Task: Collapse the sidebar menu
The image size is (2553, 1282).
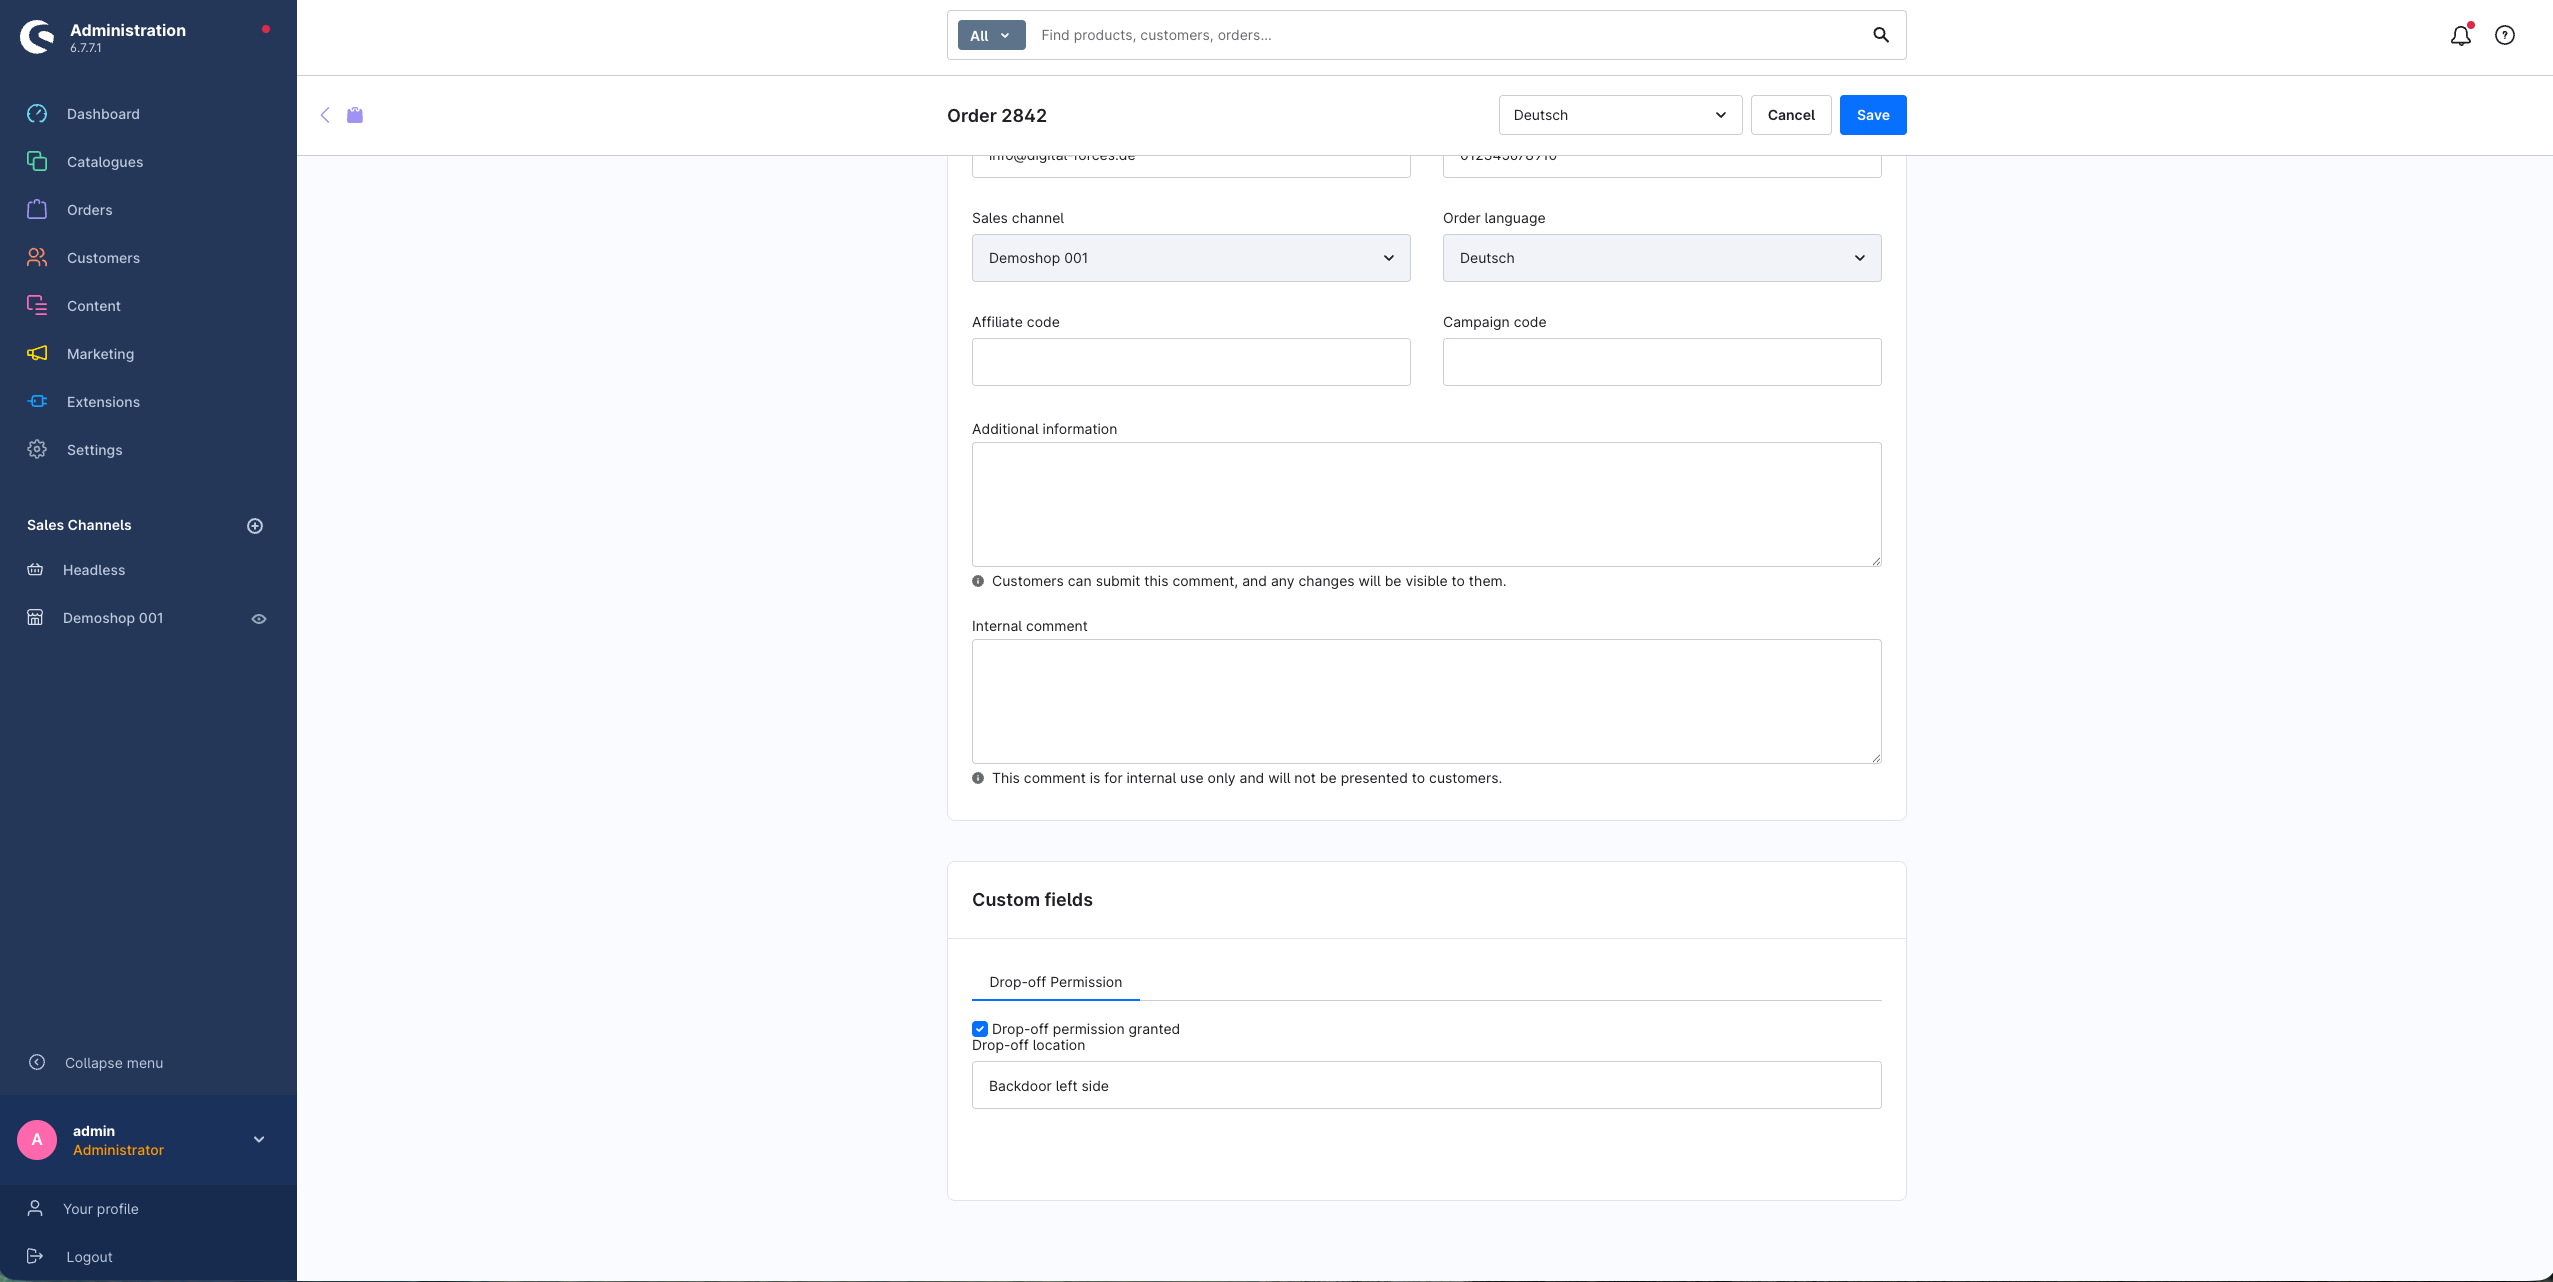Action: click(x=113, y=1063)
